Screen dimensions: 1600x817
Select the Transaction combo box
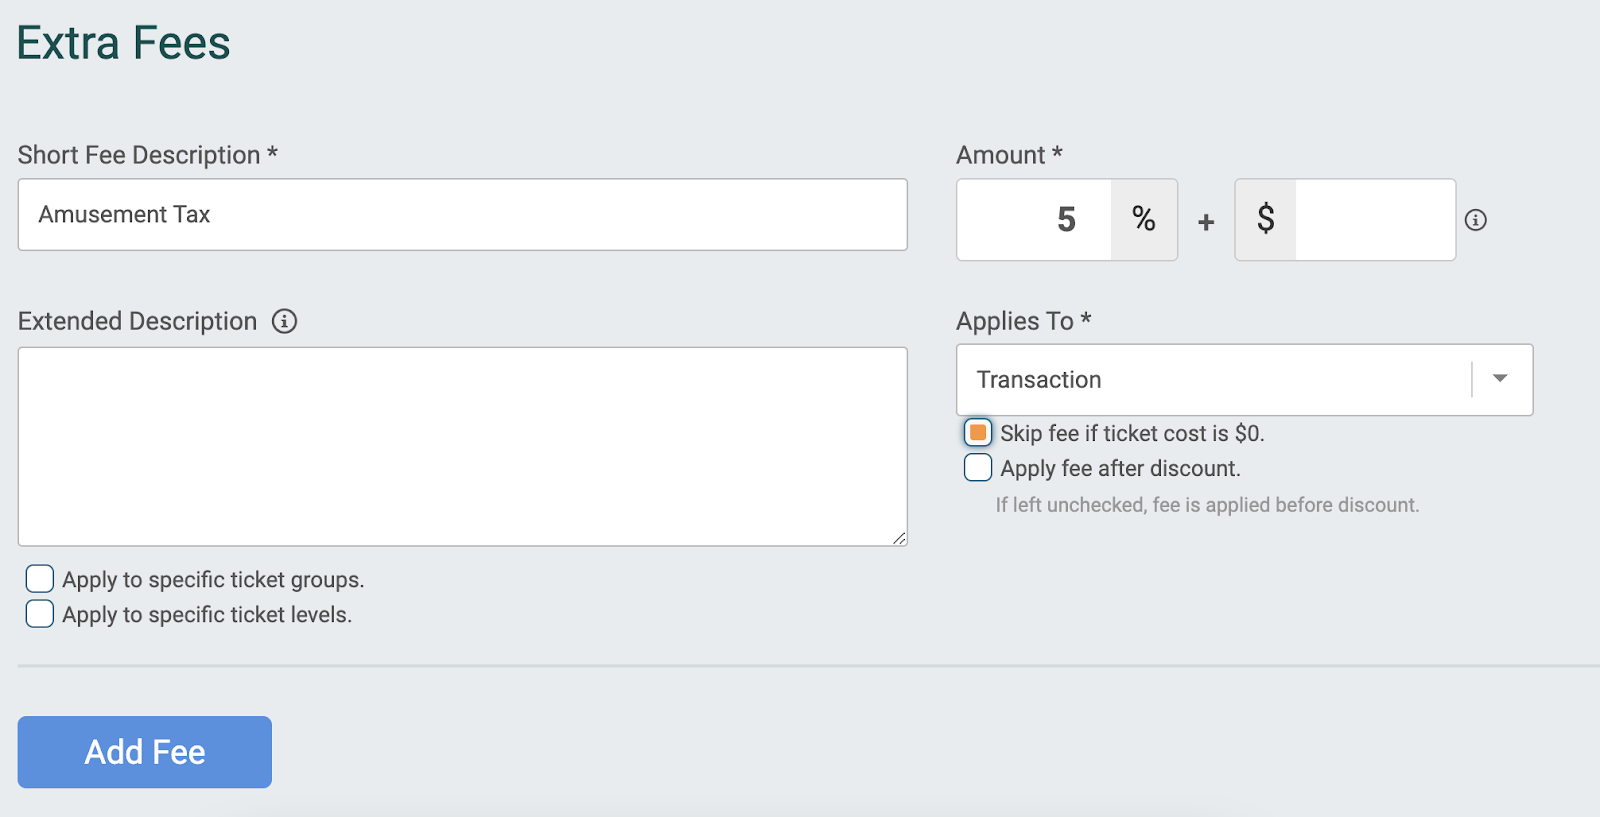(x=1244, y=380)
